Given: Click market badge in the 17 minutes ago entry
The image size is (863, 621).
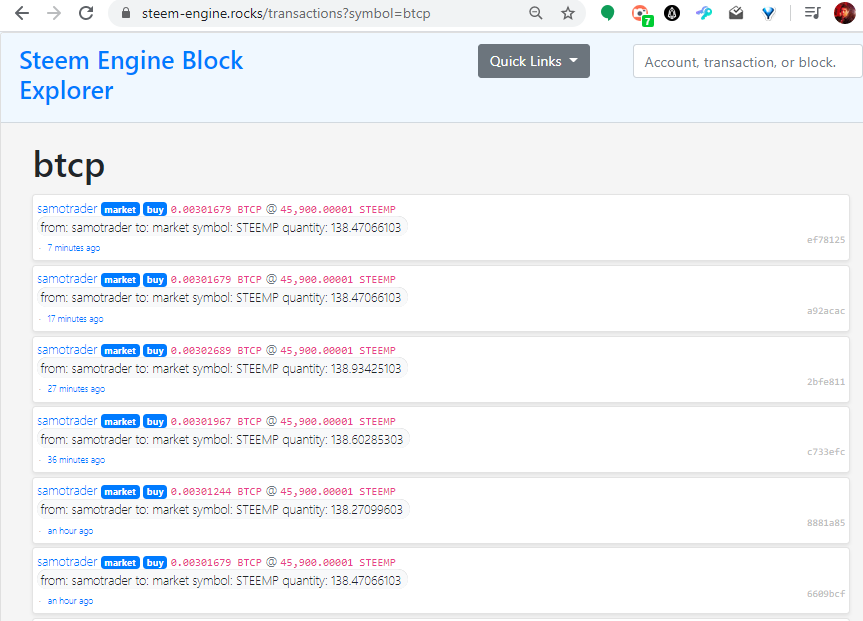Looking at the screenshot, I should 120,280.
